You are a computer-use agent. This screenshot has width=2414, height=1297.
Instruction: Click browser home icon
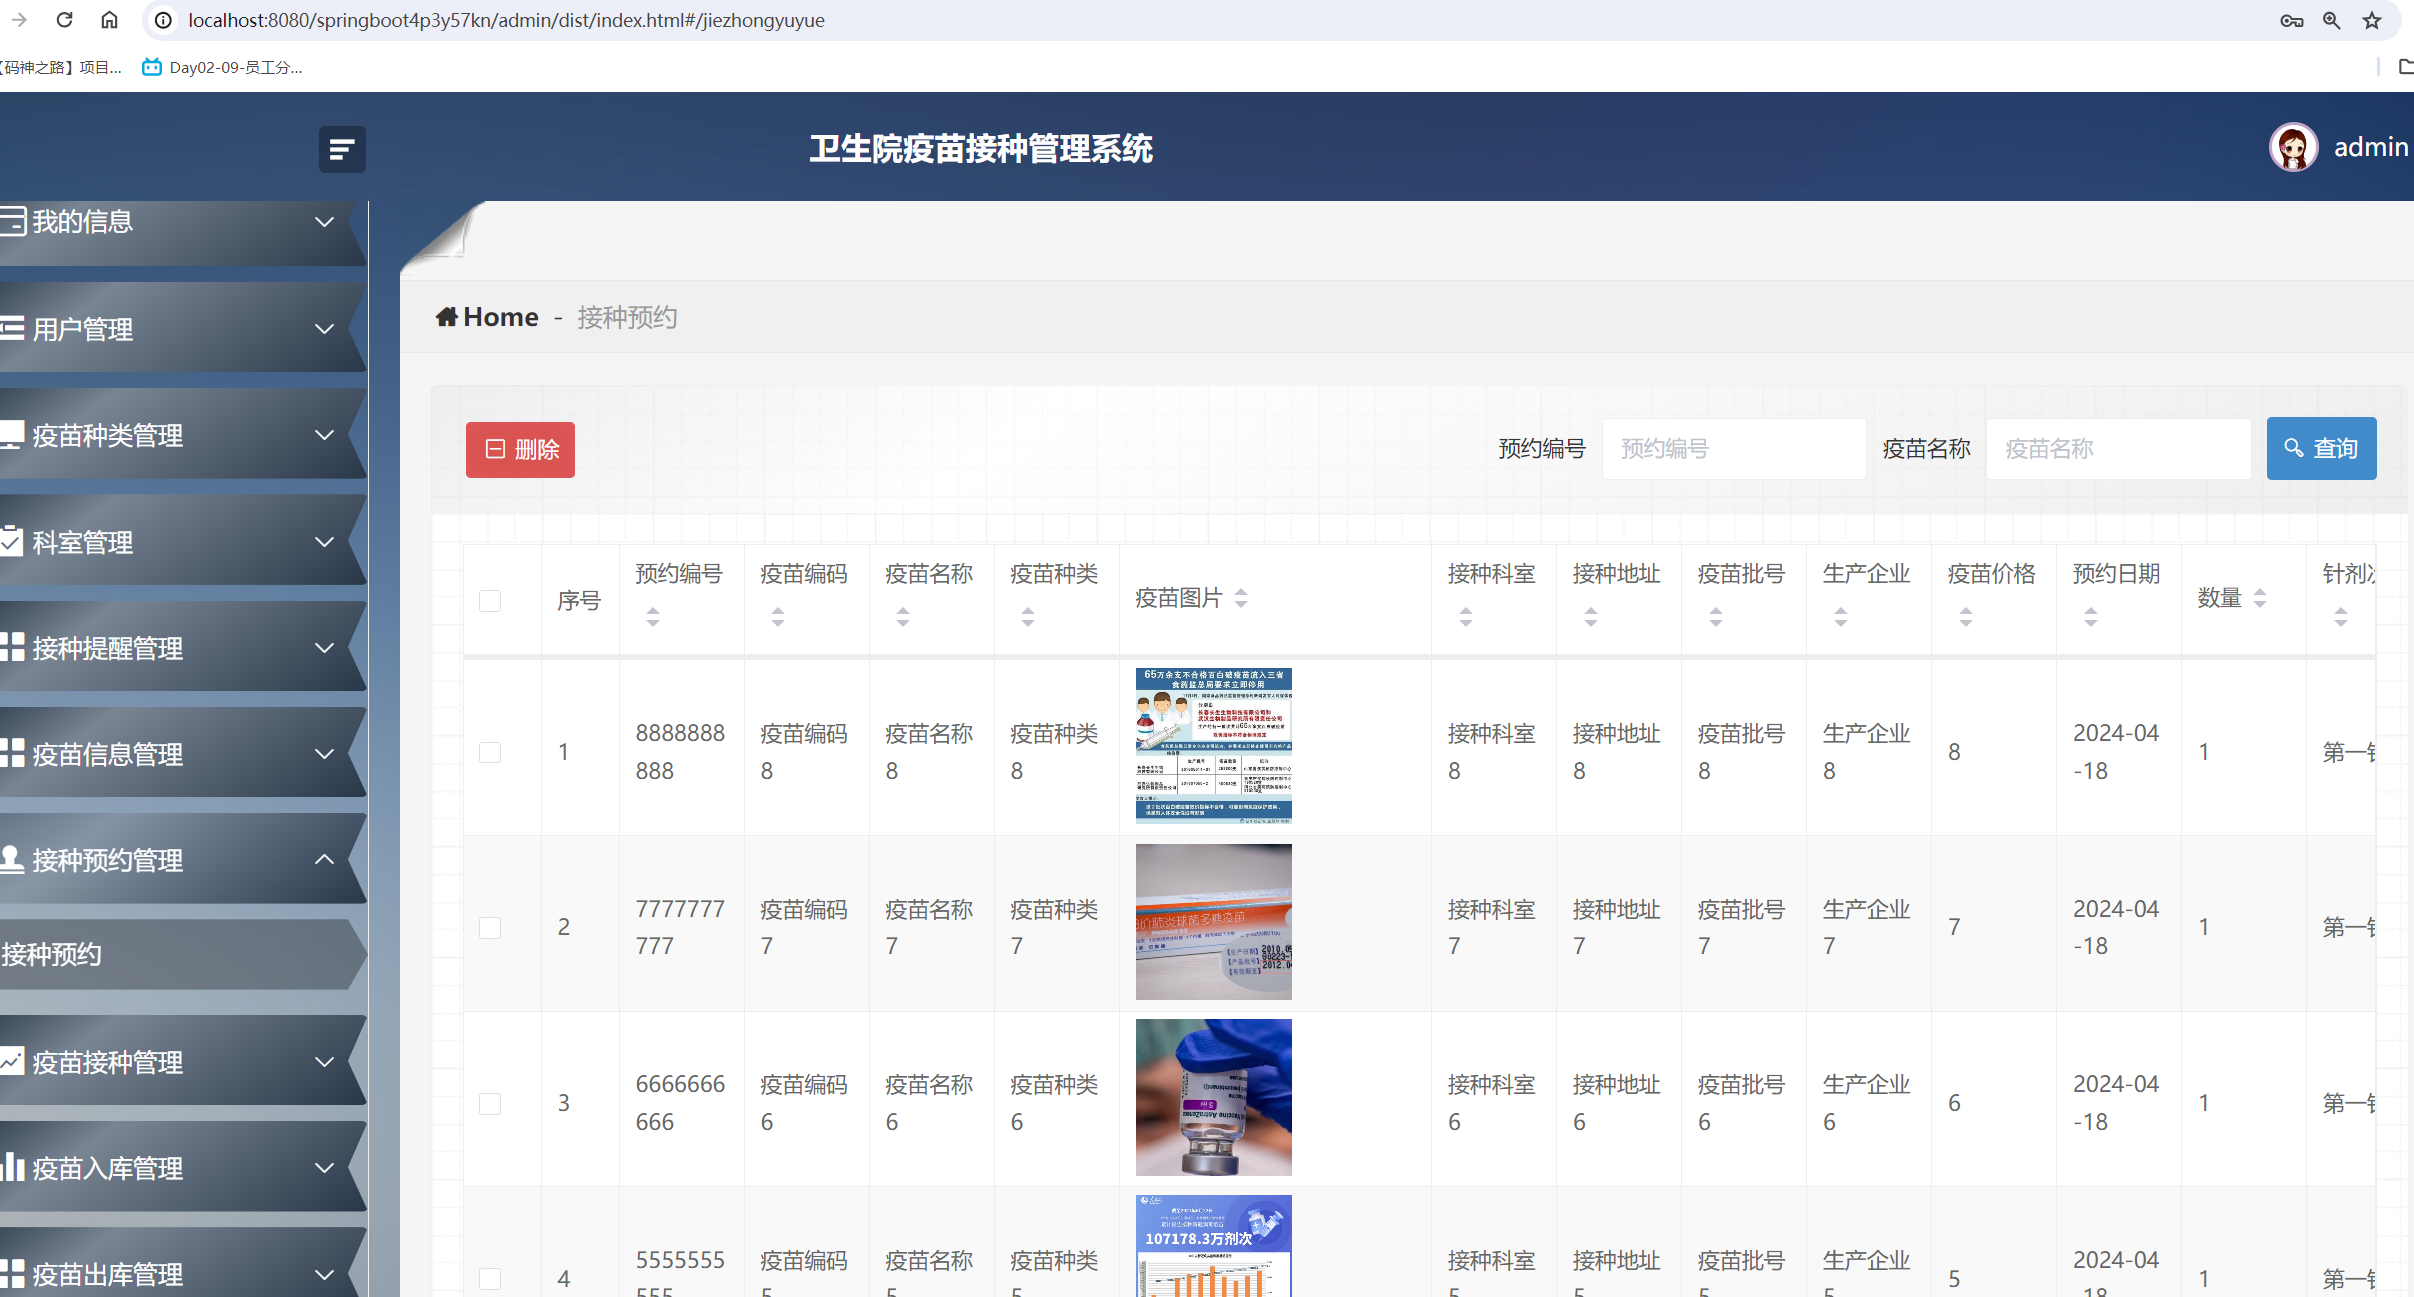[x=110, y=20]
